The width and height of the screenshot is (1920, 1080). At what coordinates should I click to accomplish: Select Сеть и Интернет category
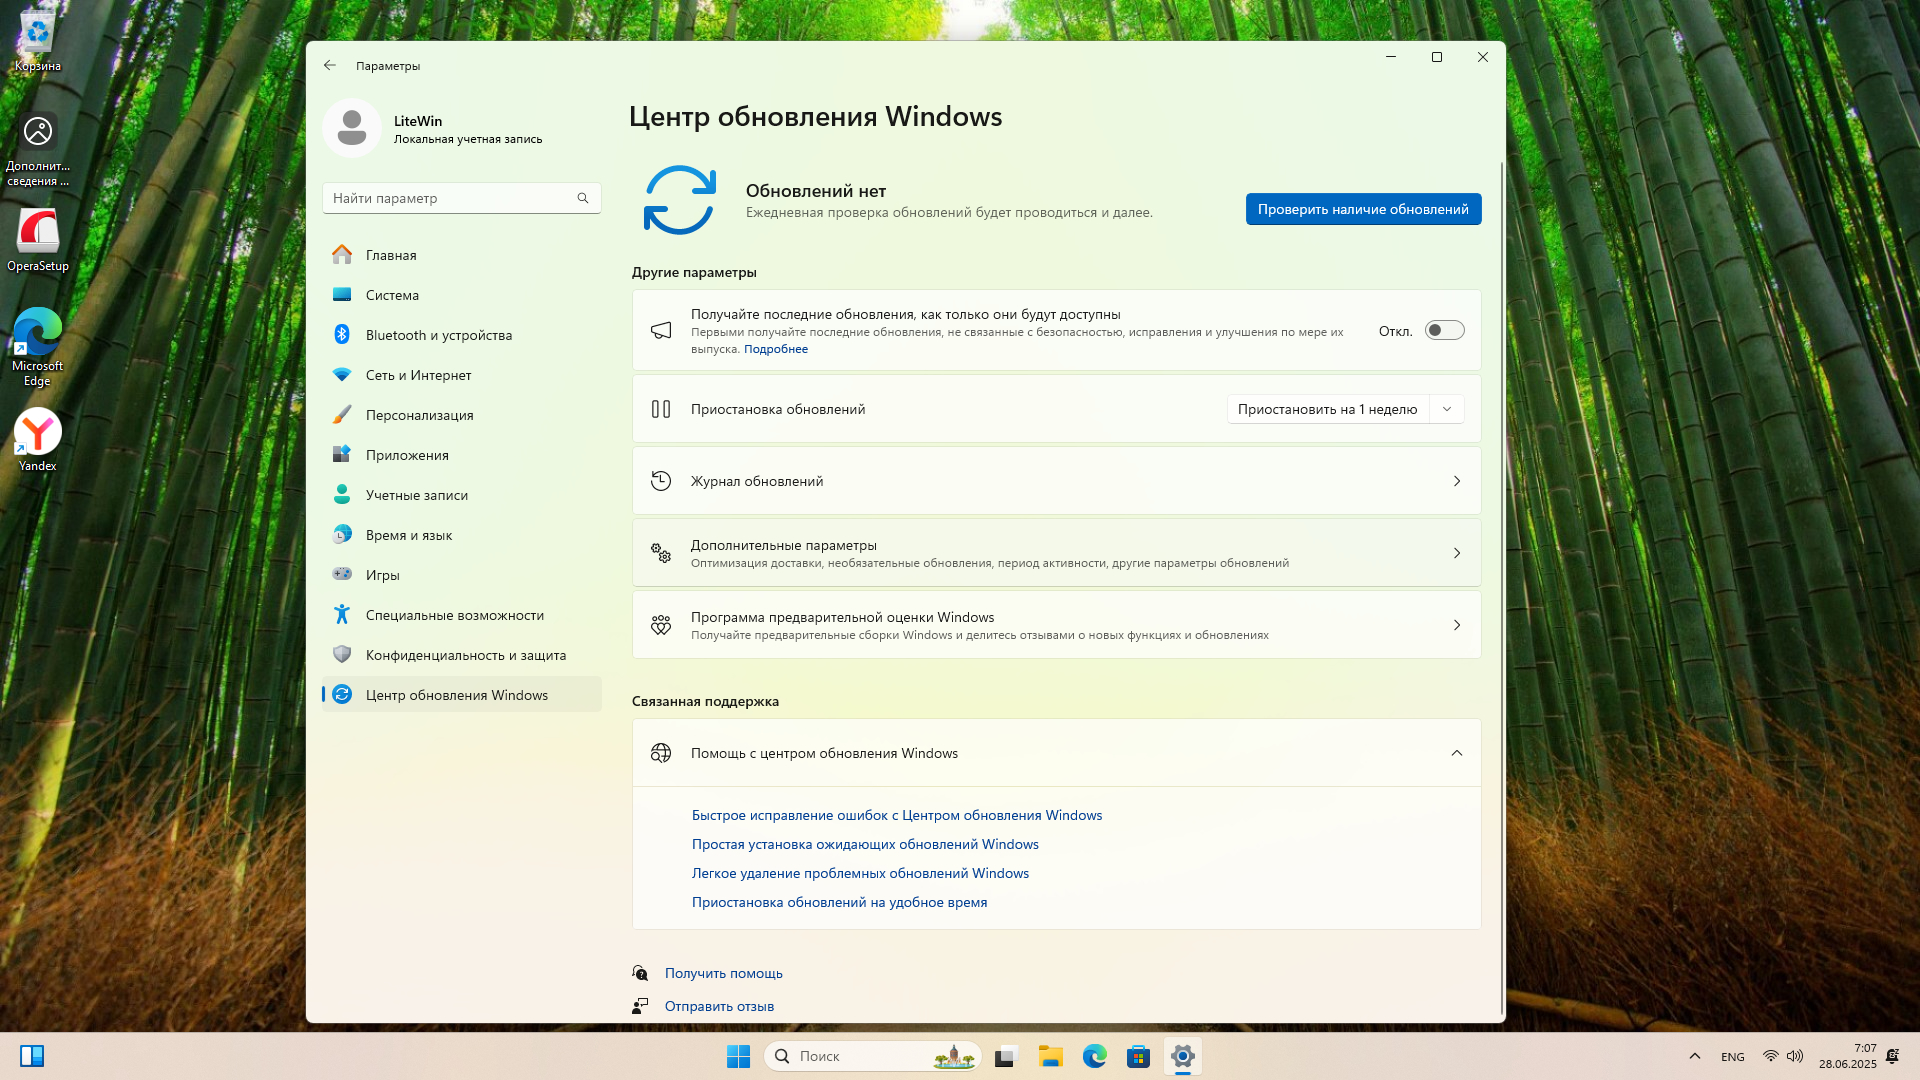pyautogui.click(x=418, y=375)
